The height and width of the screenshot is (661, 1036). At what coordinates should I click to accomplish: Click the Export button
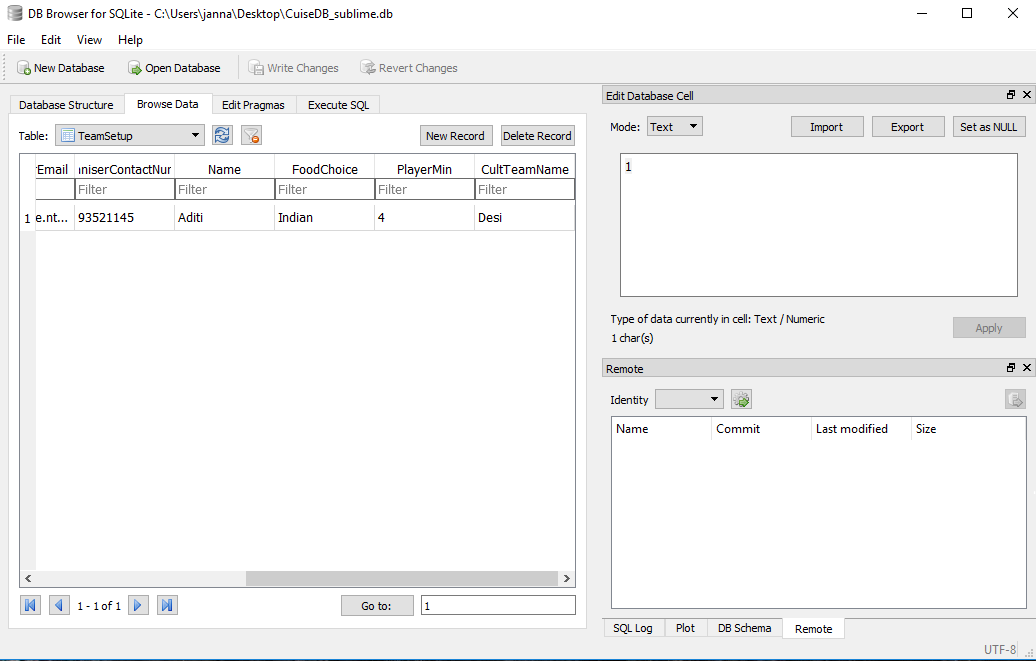pos(907,127)
